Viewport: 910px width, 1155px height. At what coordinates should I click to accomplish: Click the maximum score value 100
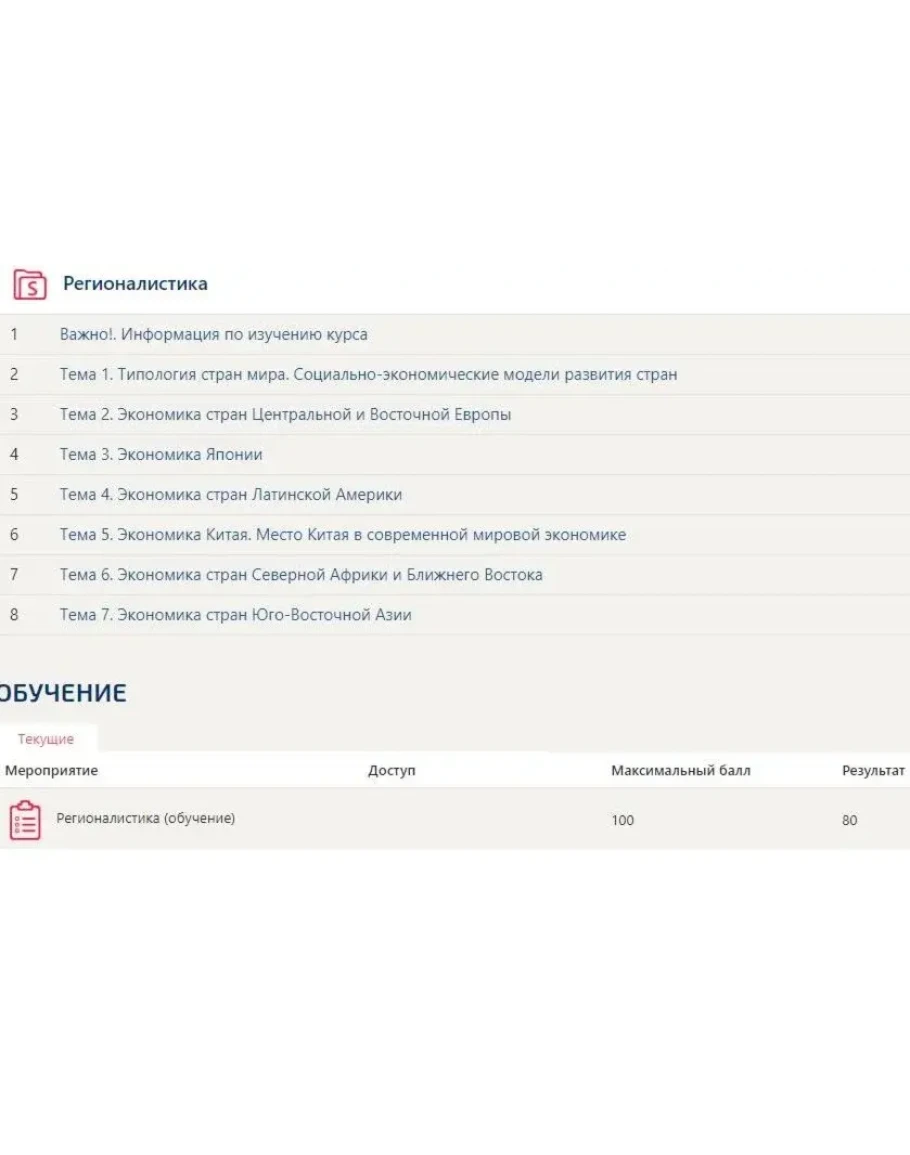(x=622, y=821)
